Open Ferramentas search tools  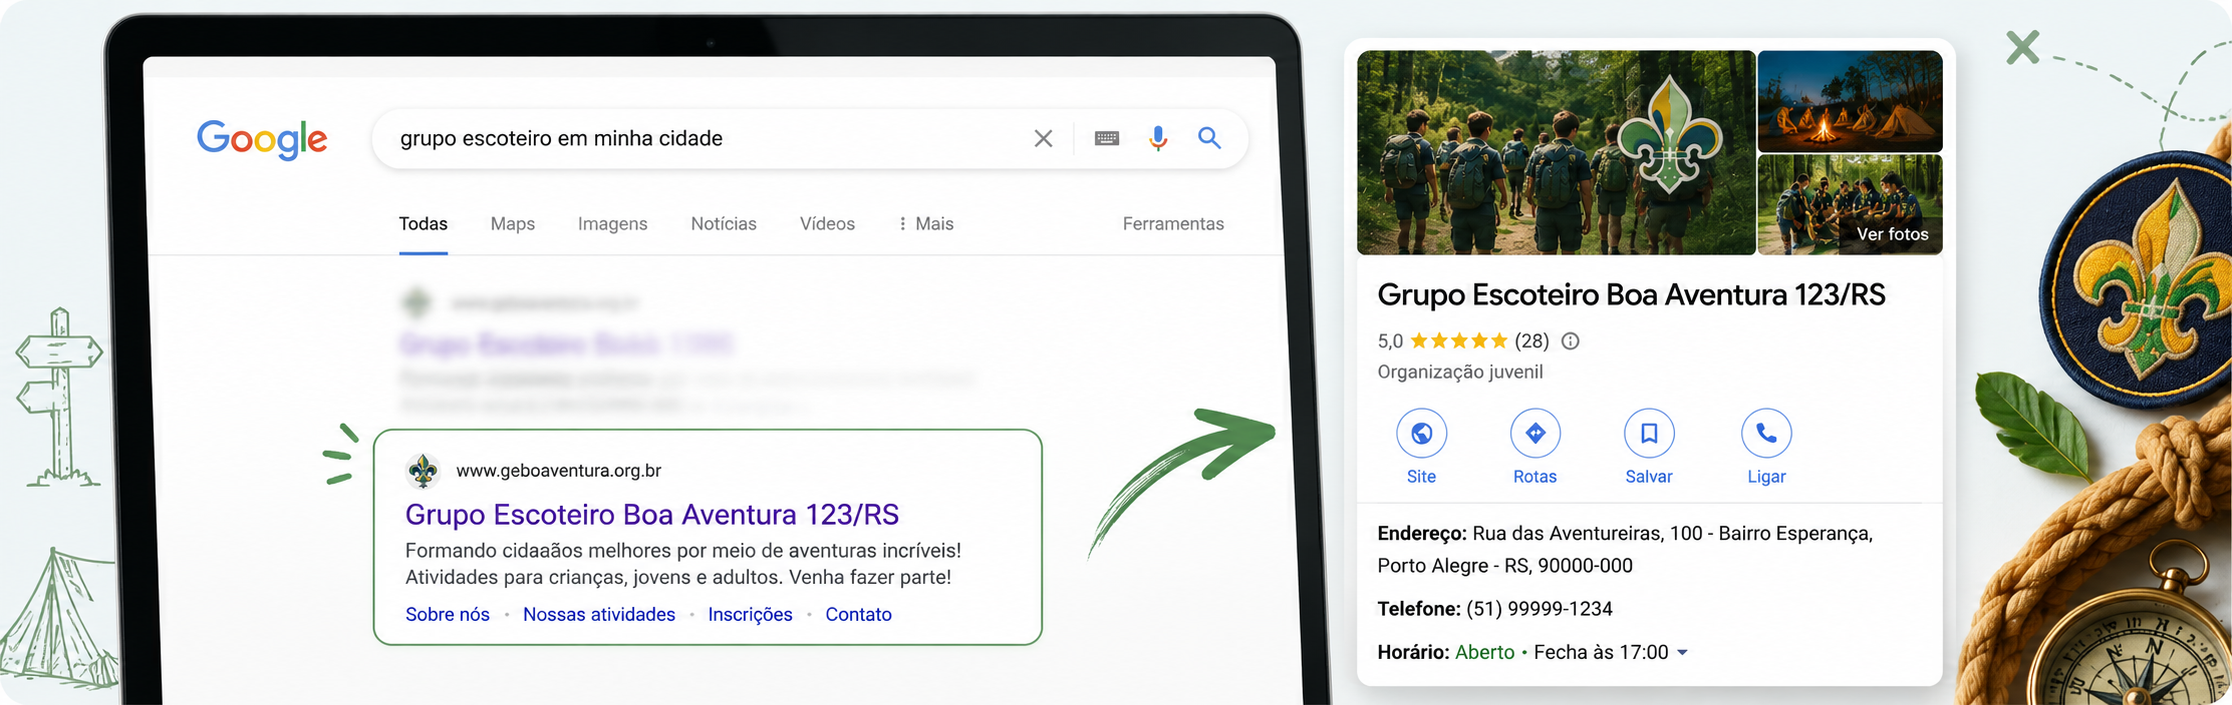[1173, 224]
